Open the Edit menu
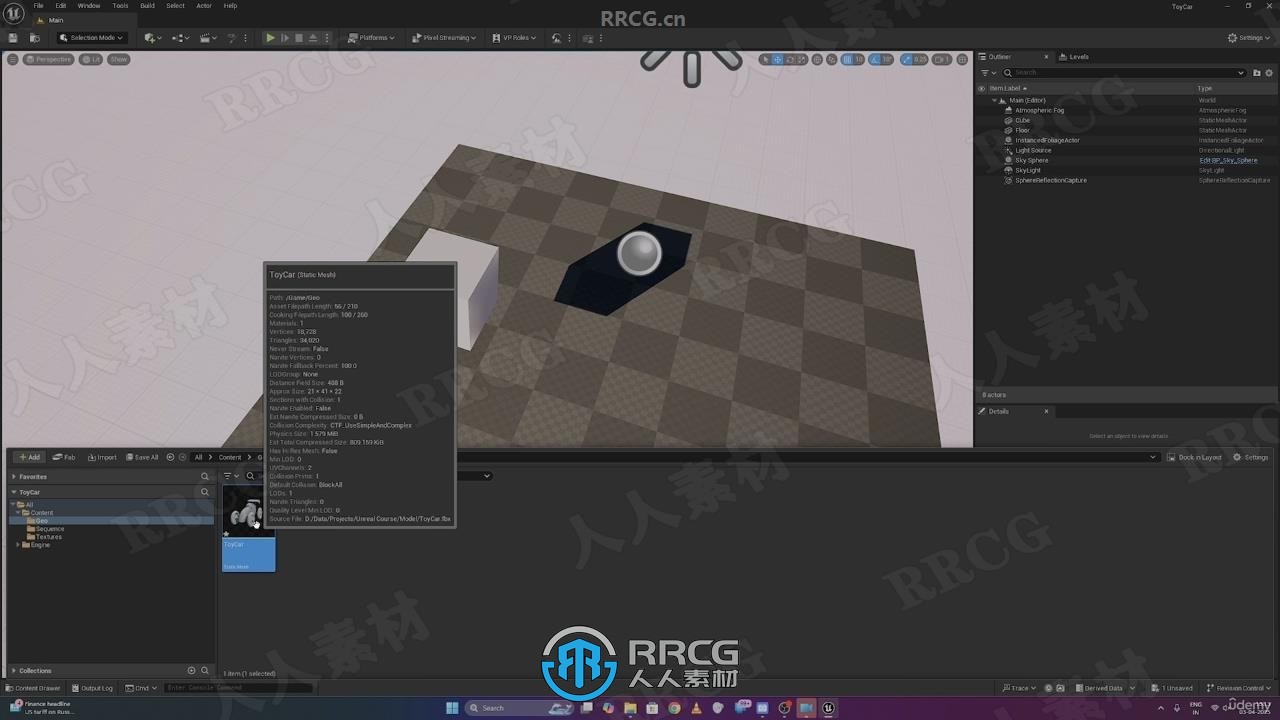Image resolution: width=1280 pixels, height=720 pixels. 61,6
